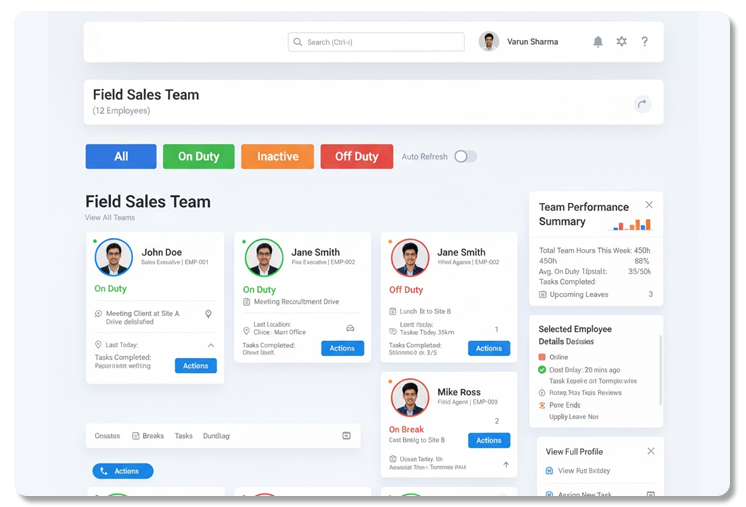Open the View All Teams link
Screen dimensions: 746x507
110,217
